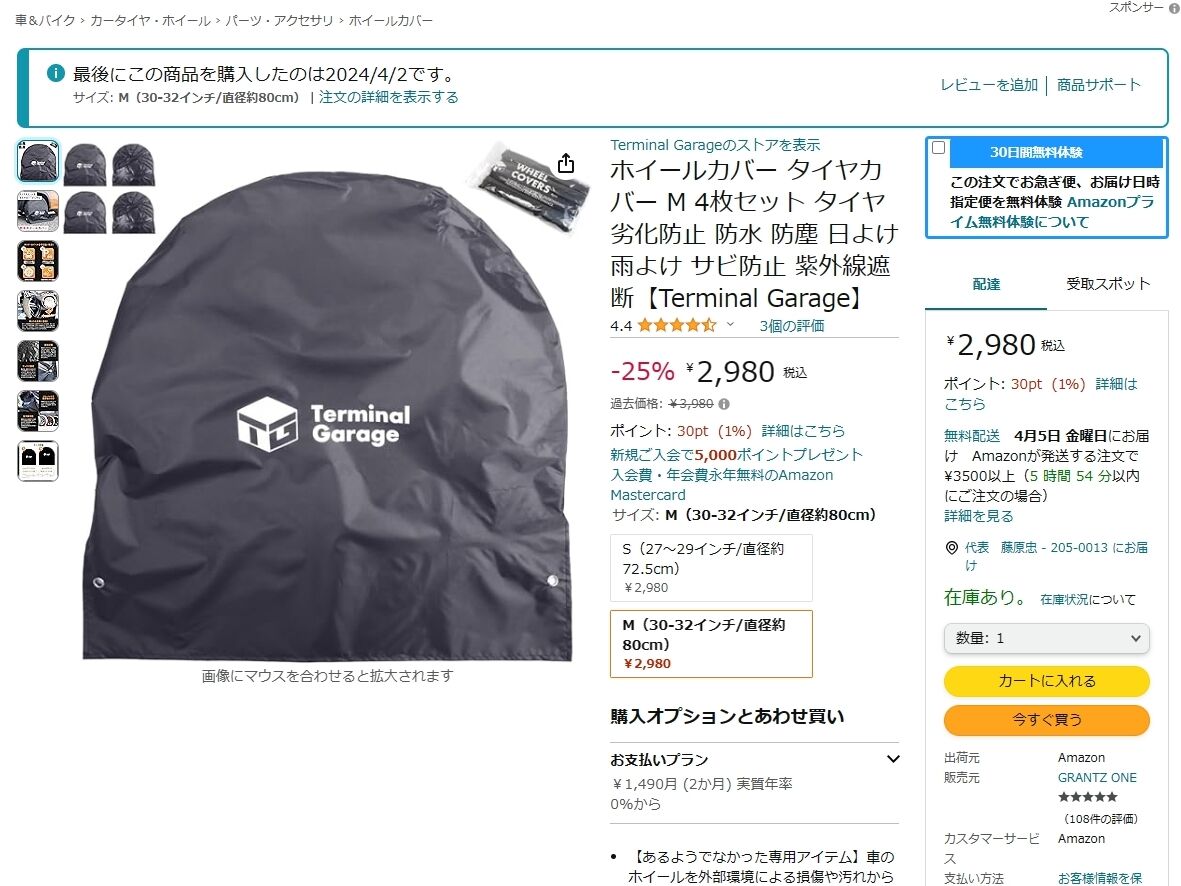This screenshot has height=886, width=1181.
Task: Open the rating breakdown arrow next to the stars
Action: [730, 325]
